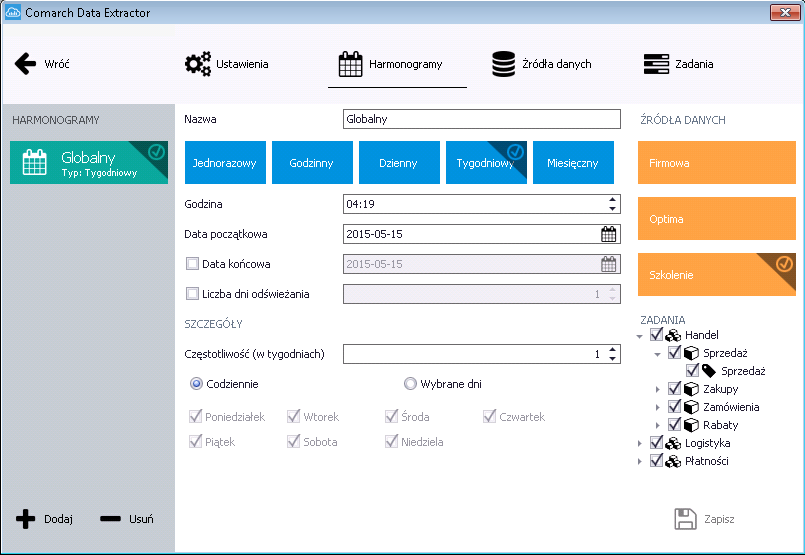Select the Globalny schedule in the list
The width and height of the screenshot is (805, 555).
[x=89, y=163]
